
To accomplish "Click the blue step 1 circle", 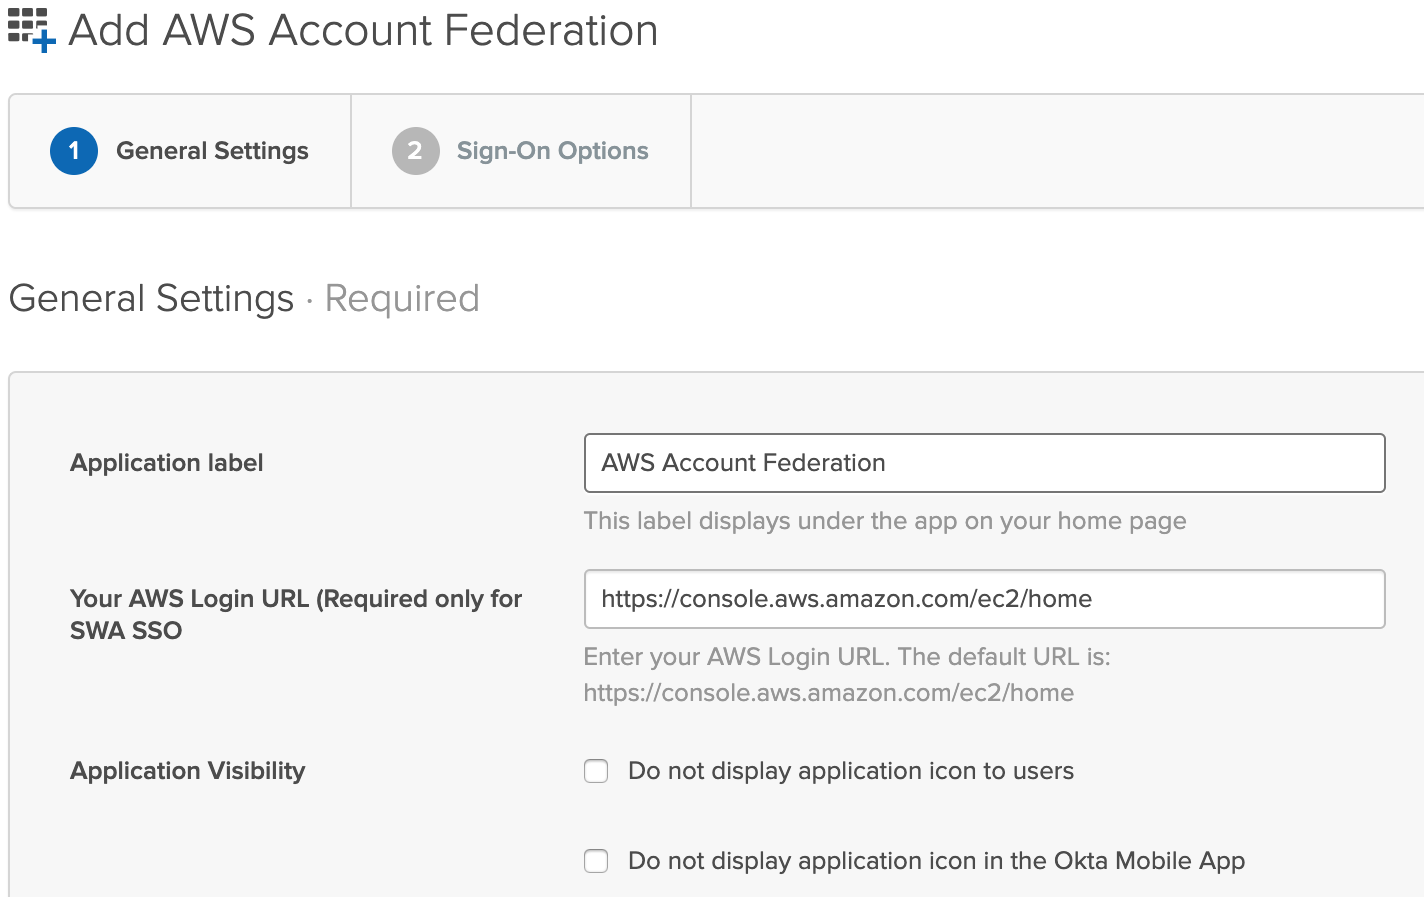I will point(74,151).
